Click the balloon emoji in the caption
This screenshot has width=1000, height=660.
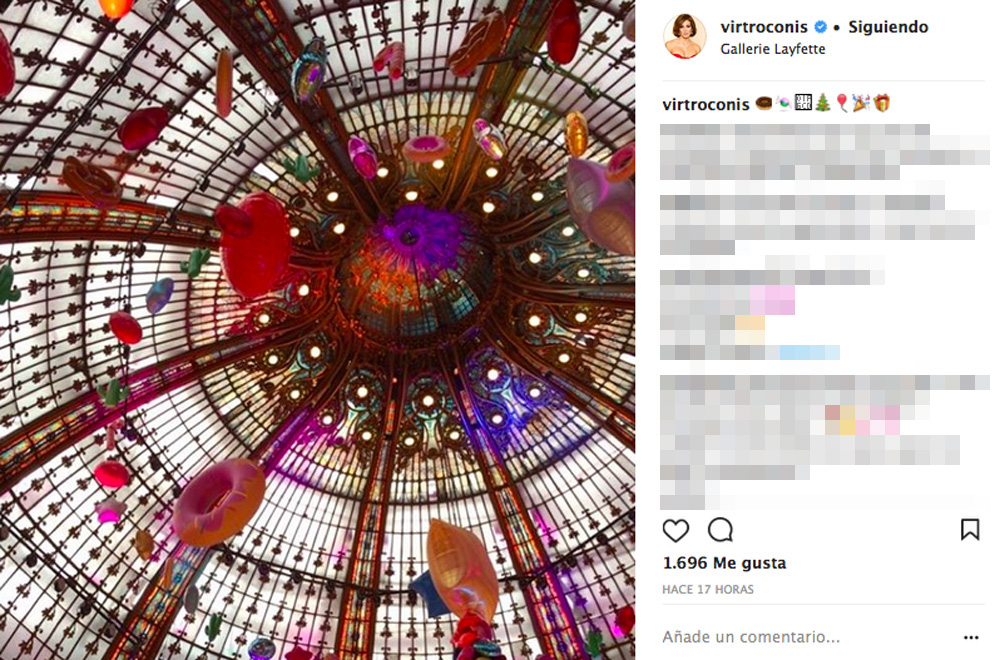pos(842,103)
